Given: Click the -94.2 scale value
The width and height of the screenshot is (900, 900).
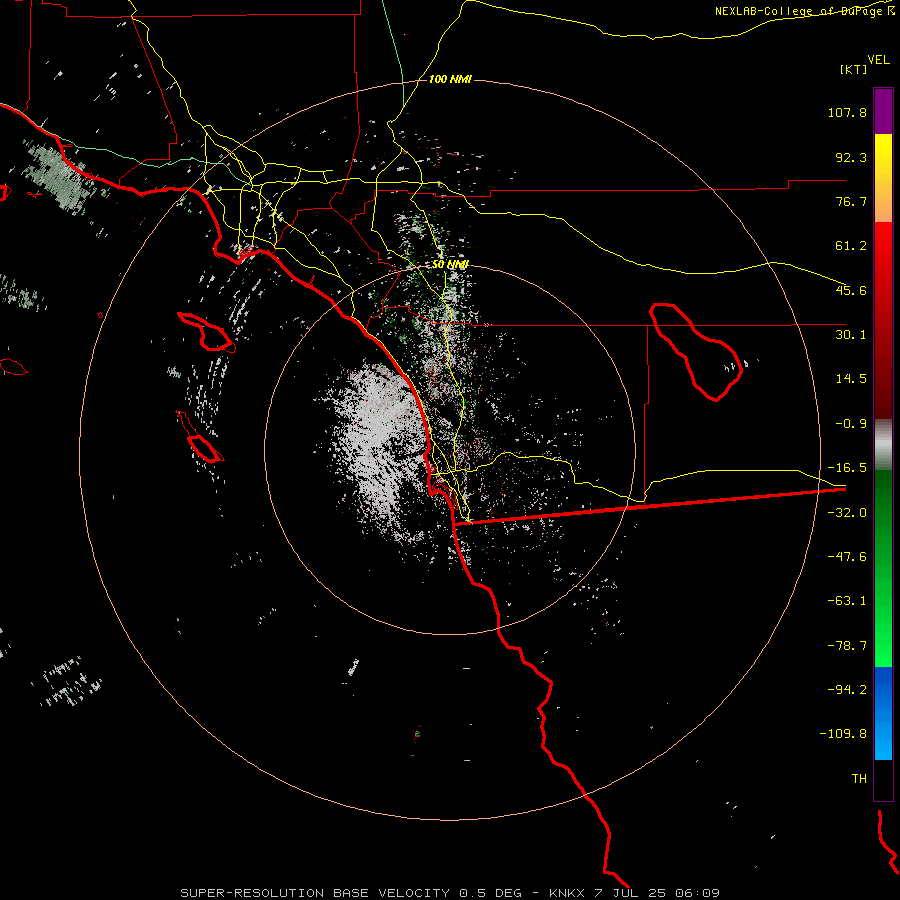Looking at the screenshot, I should (x=847, y=689).
